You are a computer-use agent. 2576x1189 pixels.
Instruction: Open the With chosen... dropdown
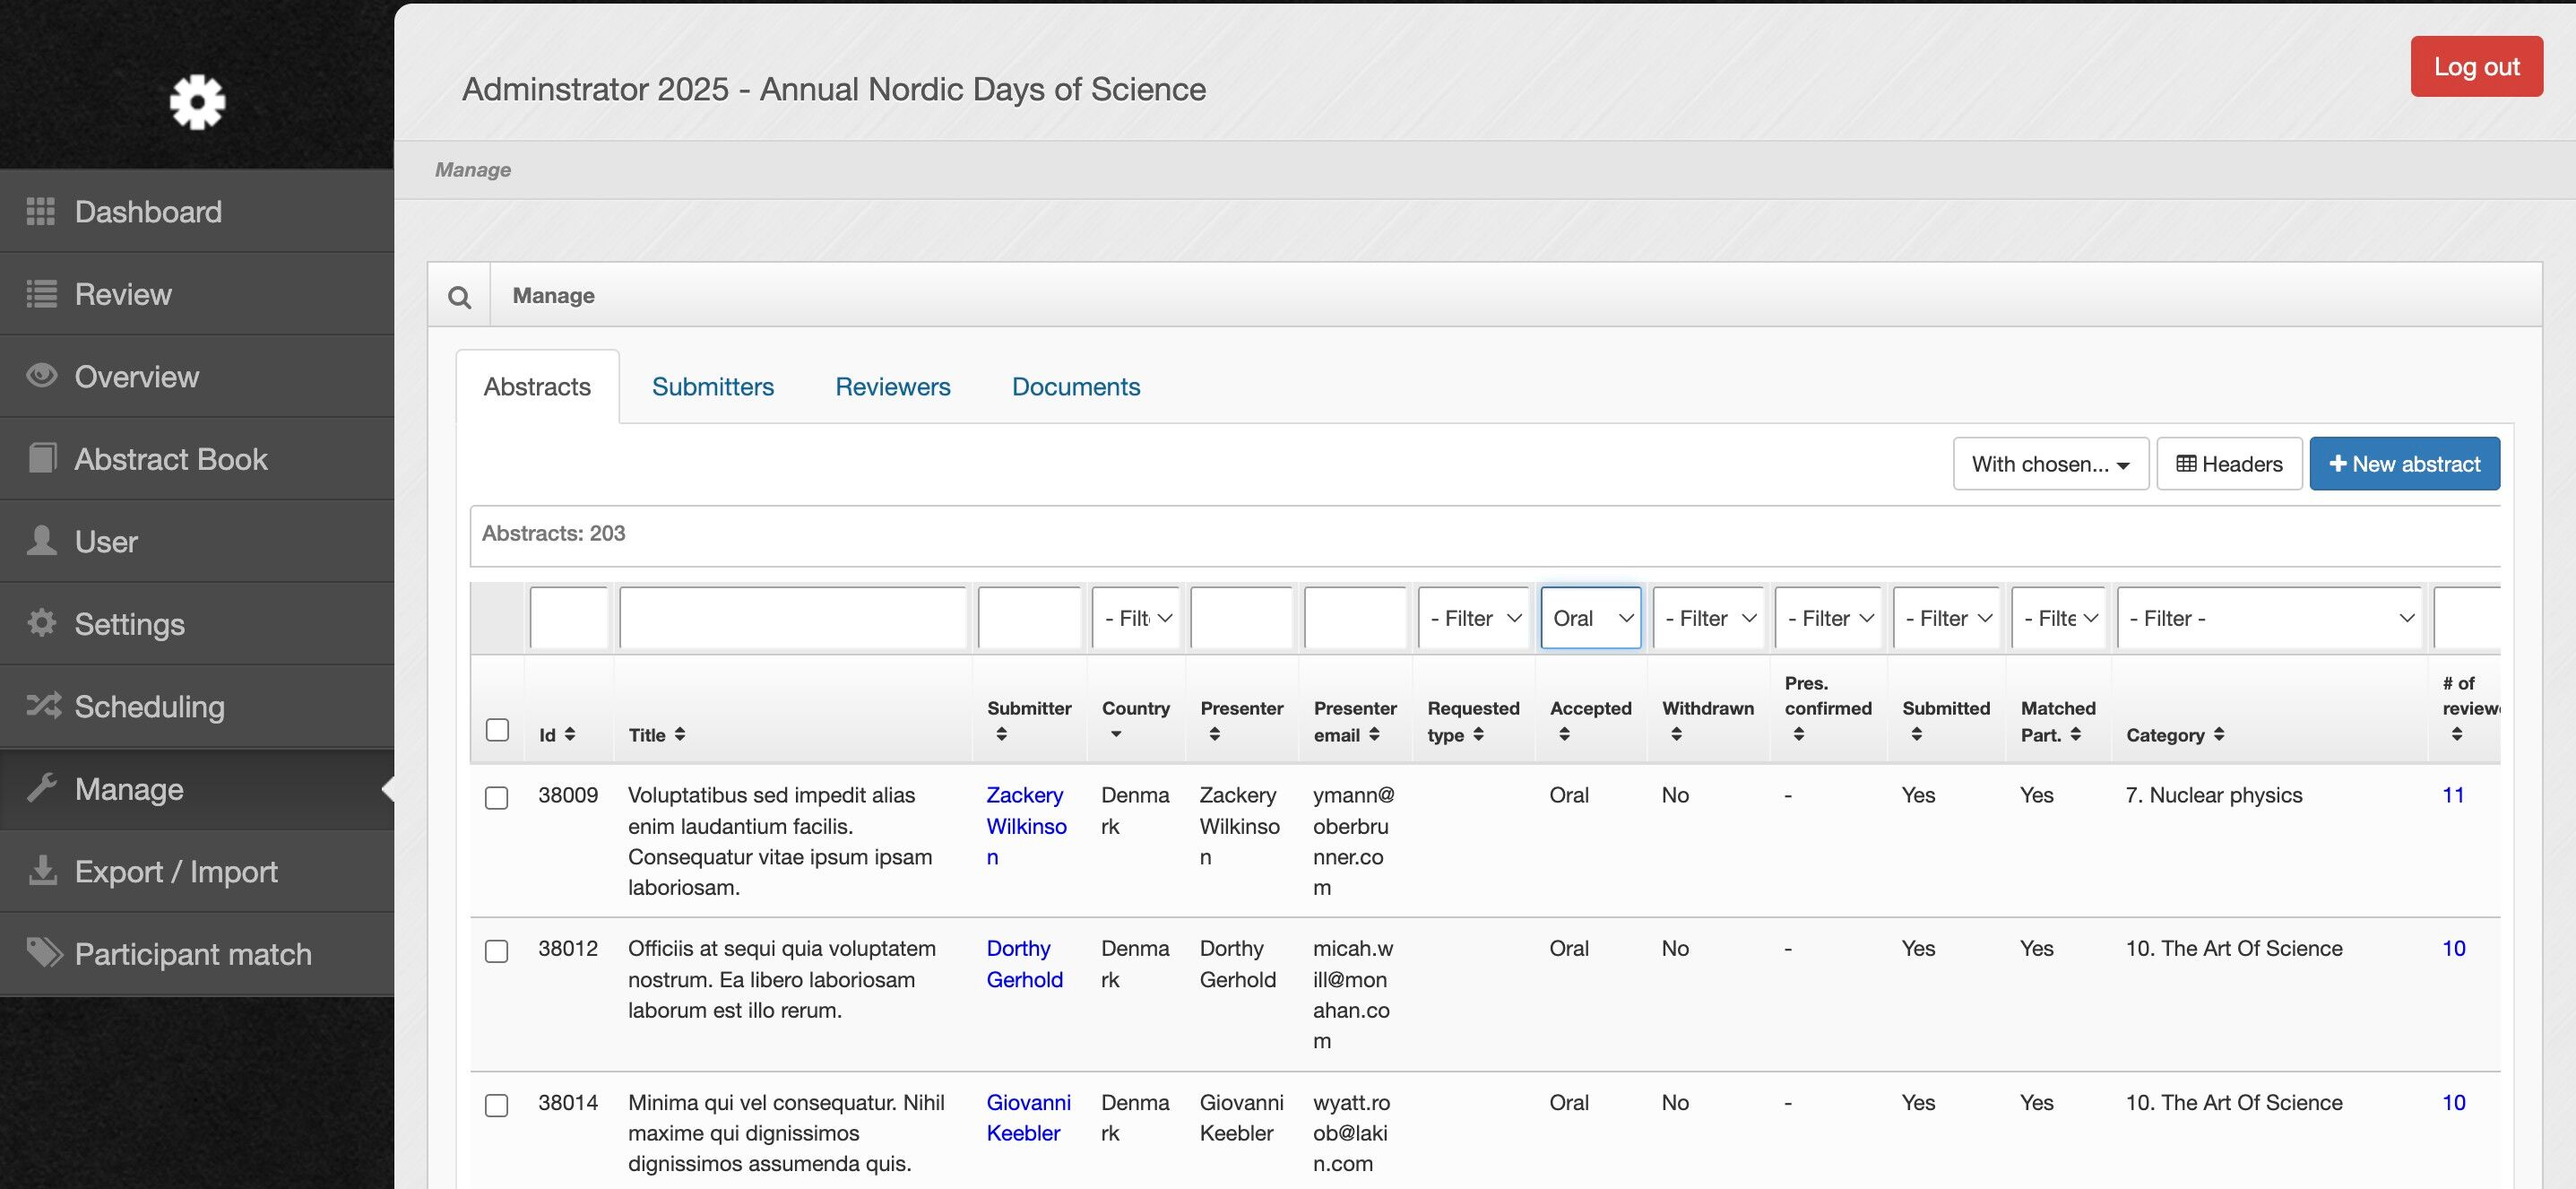pos(2050,464)
